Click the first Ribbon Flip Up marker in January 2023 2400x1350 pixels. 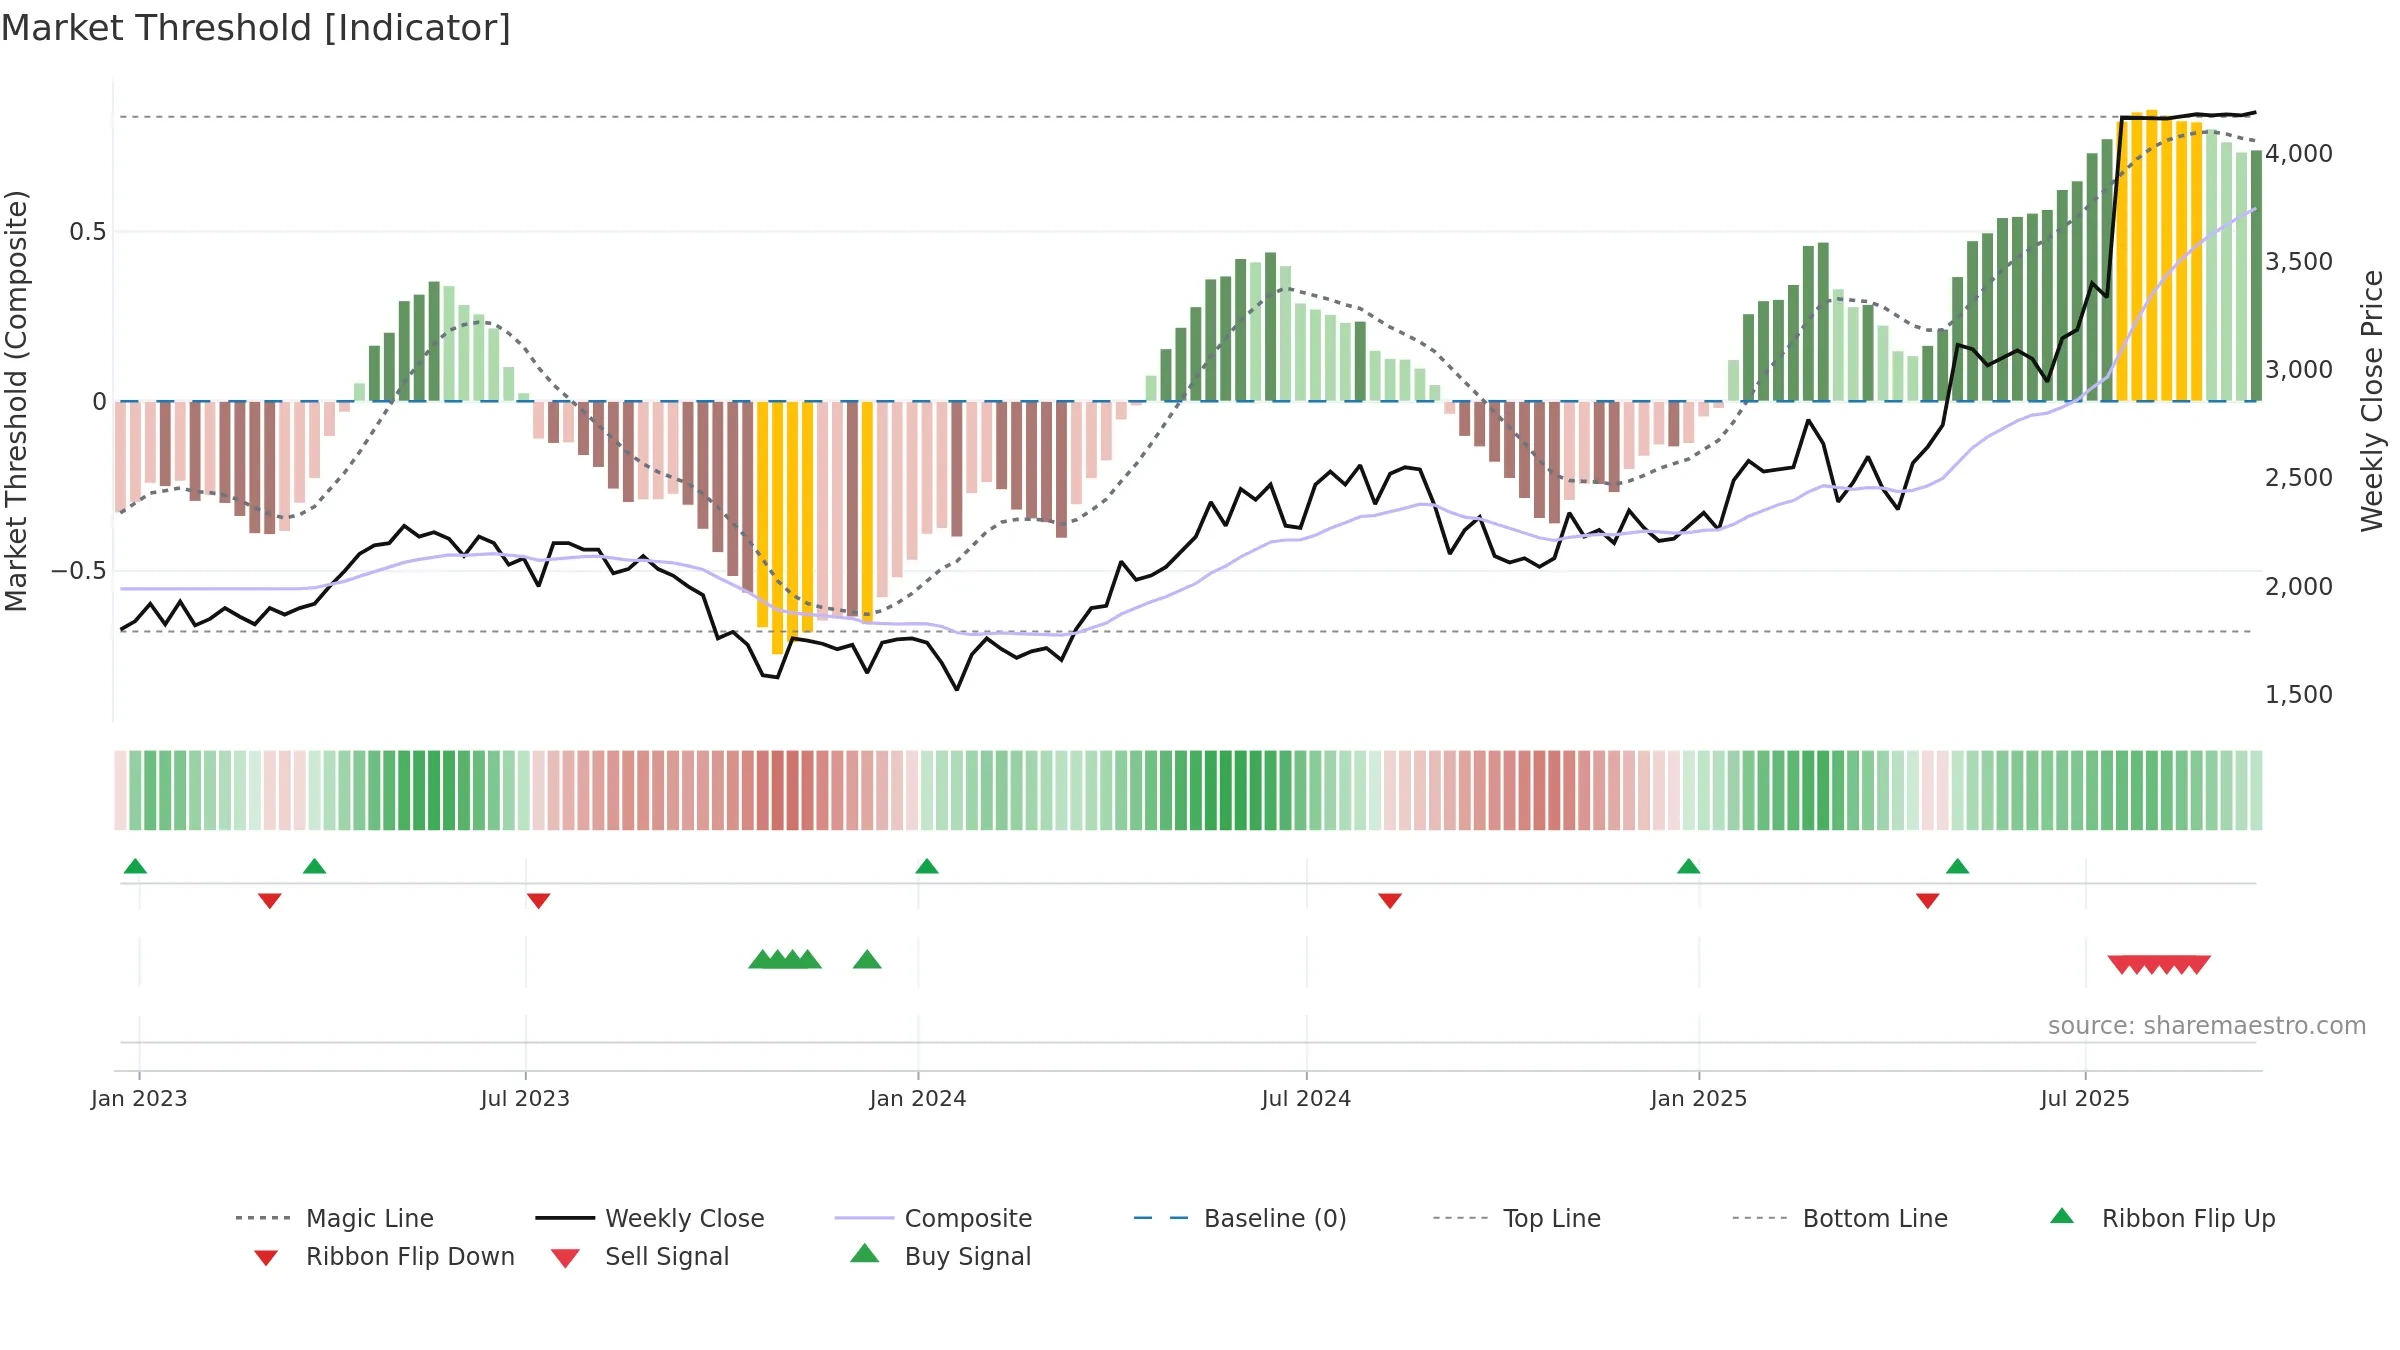point(135,866)
